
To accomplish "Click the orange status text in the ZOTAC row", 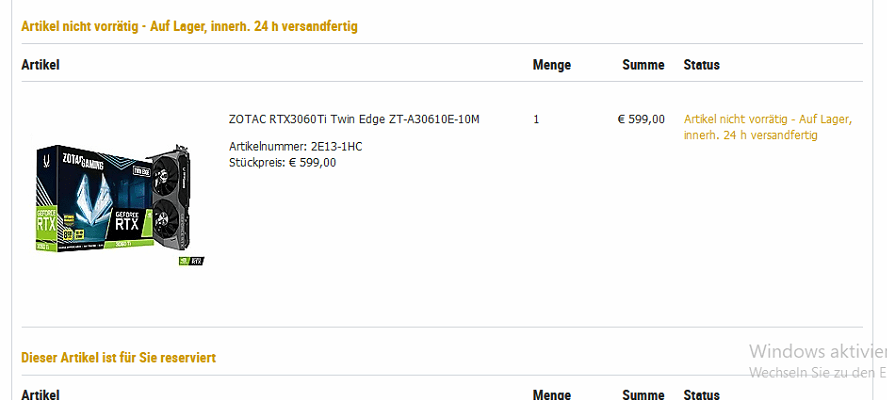I will 767,127.
